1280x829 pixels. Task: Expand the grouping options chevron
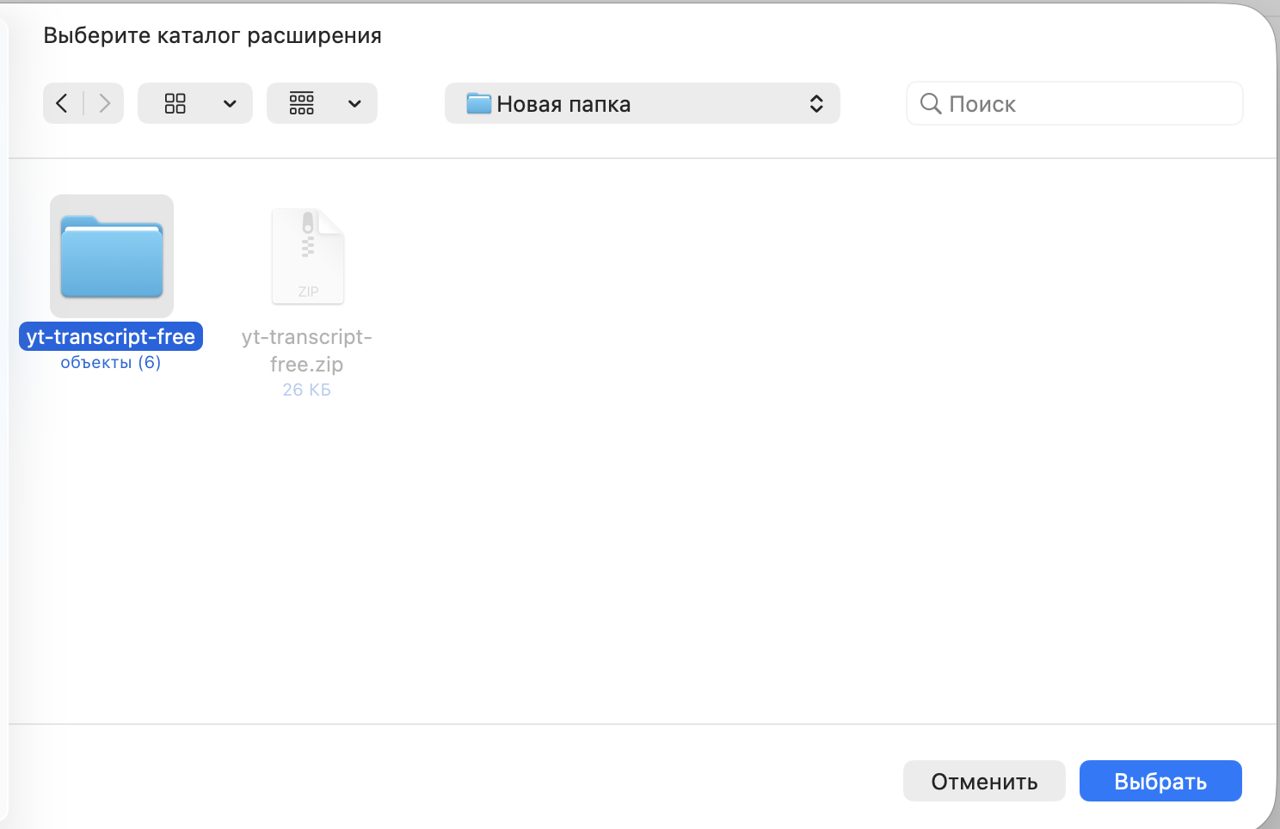[354, 103]
